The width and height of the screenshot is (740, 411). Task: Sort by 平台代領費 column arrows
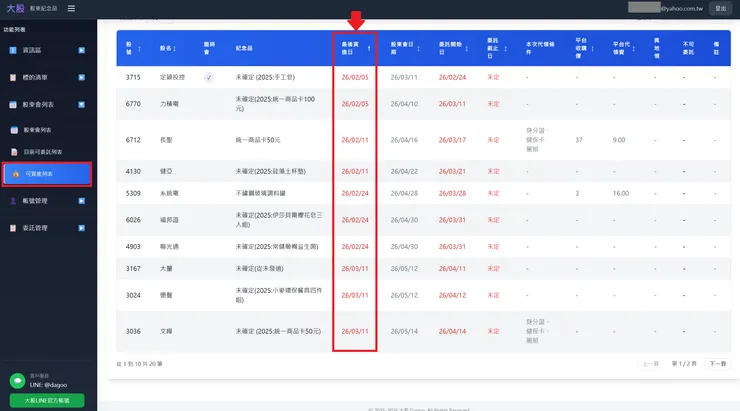click(x=633, y=49)
